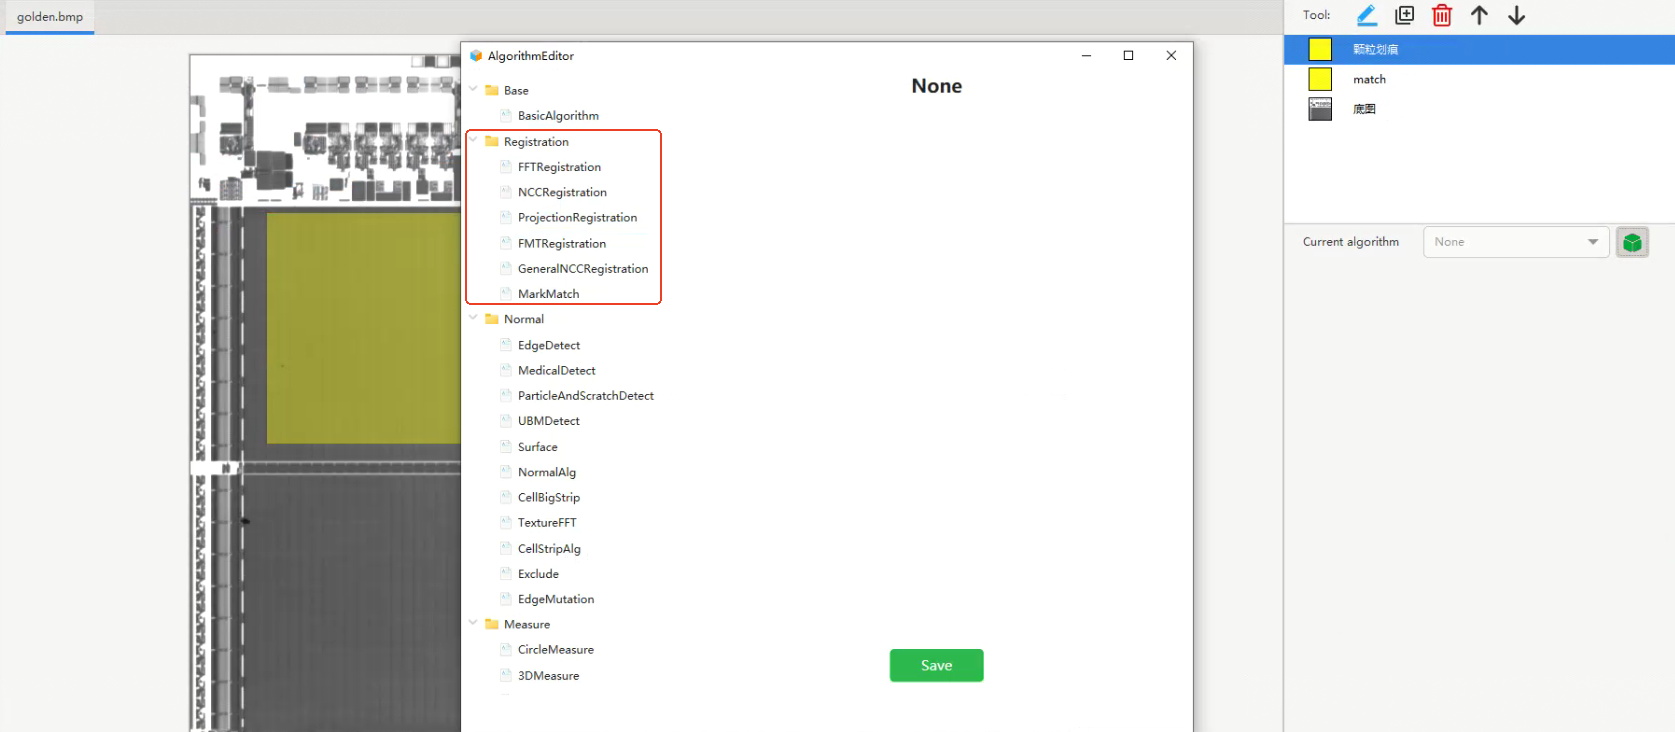Select EdgeDetect algorithm item

(x=548, y=345)
